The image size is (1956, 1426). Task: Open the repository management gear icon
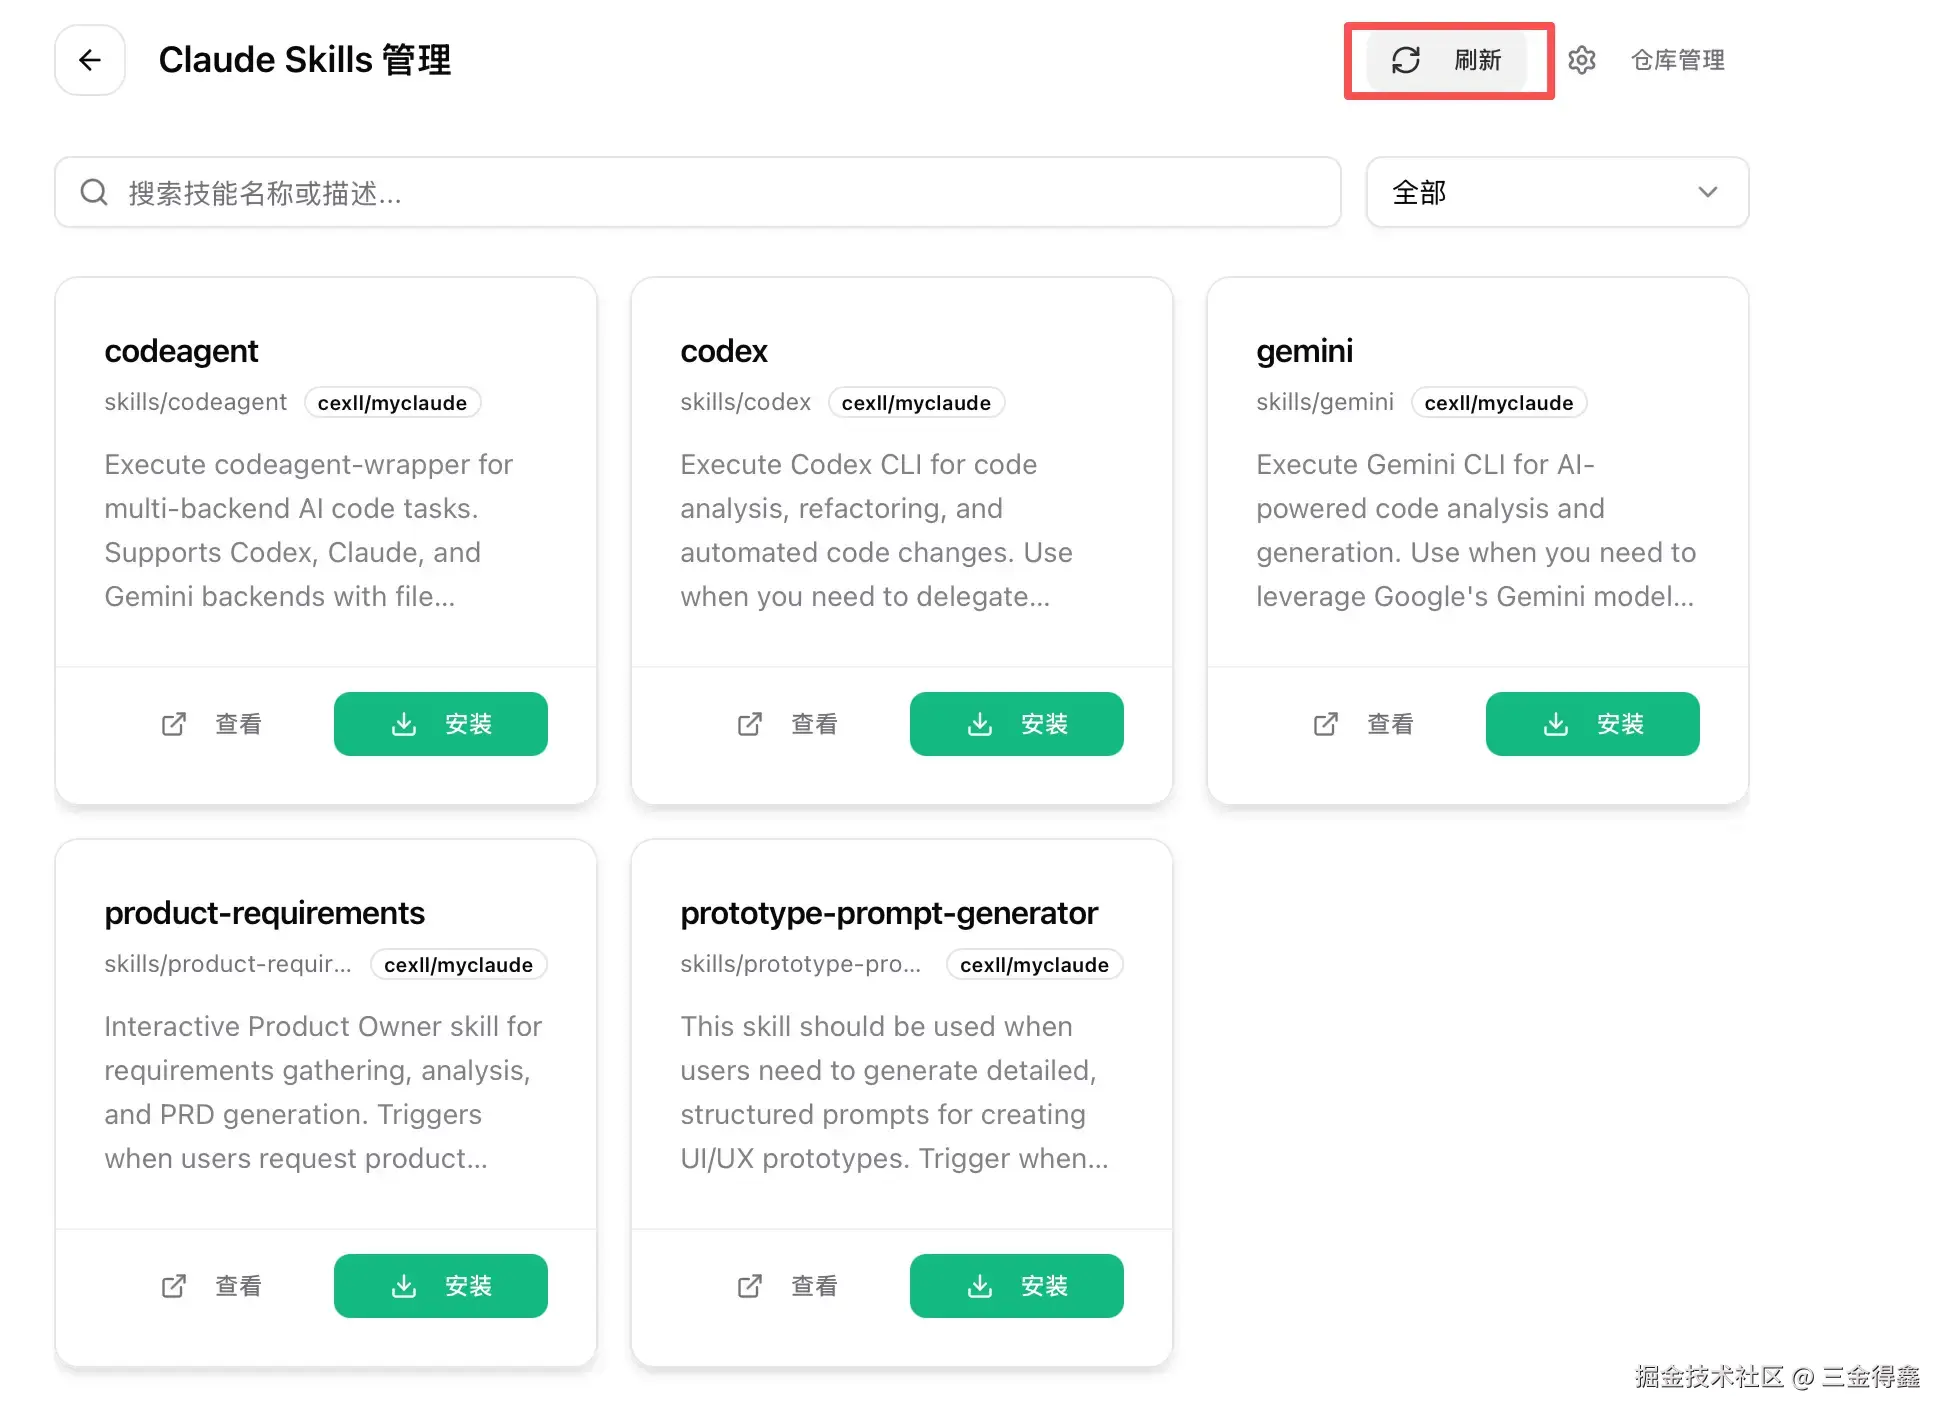coord(1581,60)
